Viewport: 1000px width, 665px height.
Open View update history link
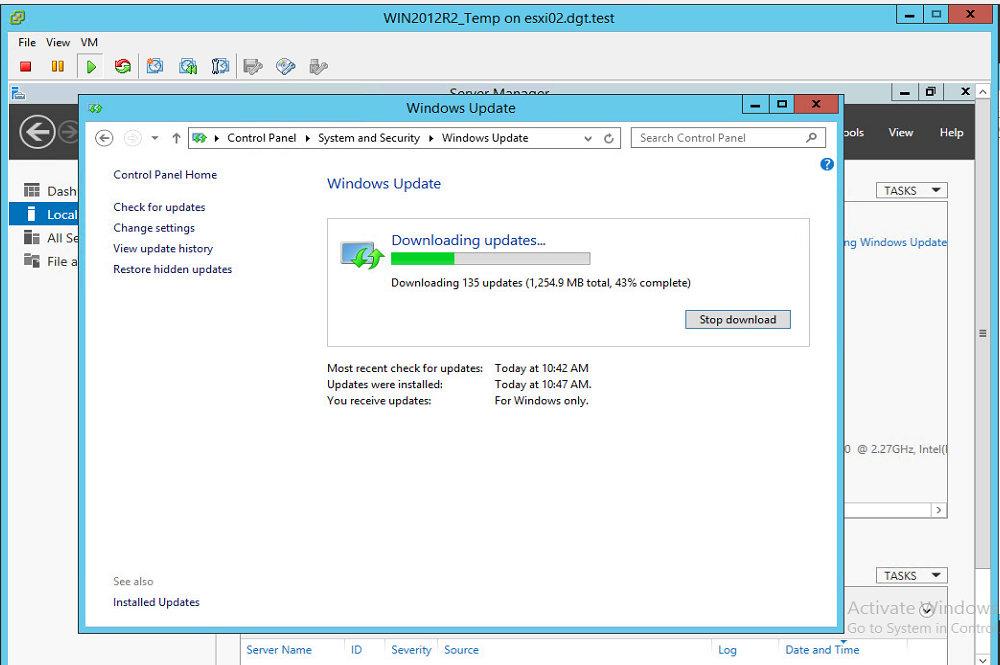pos(163,249)
